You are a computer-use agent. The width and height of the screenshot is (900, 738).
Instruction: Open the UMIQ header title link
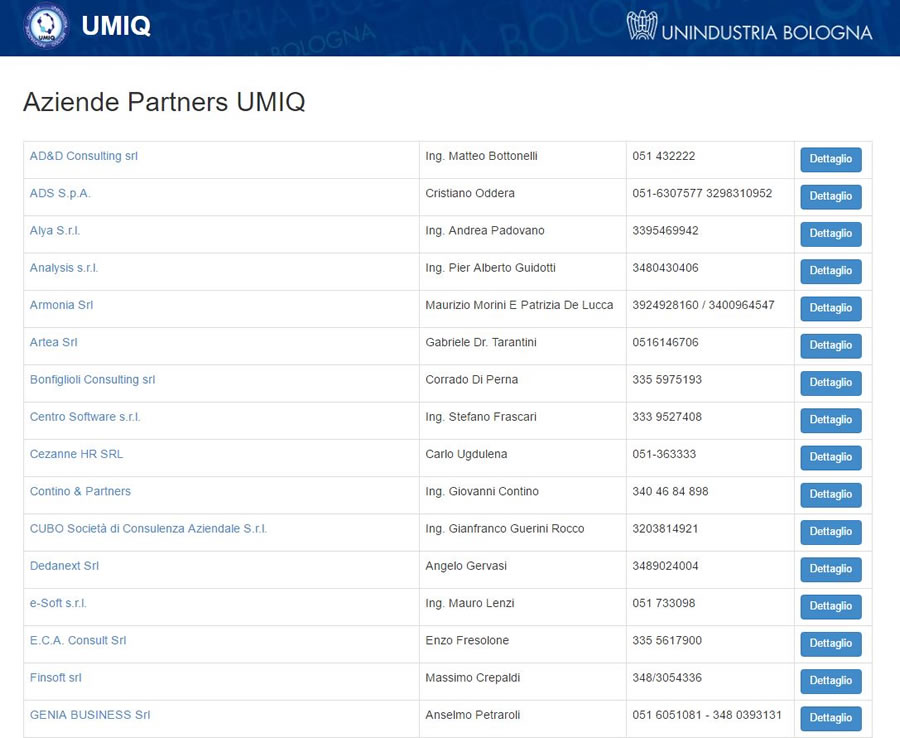pos(116,26)
